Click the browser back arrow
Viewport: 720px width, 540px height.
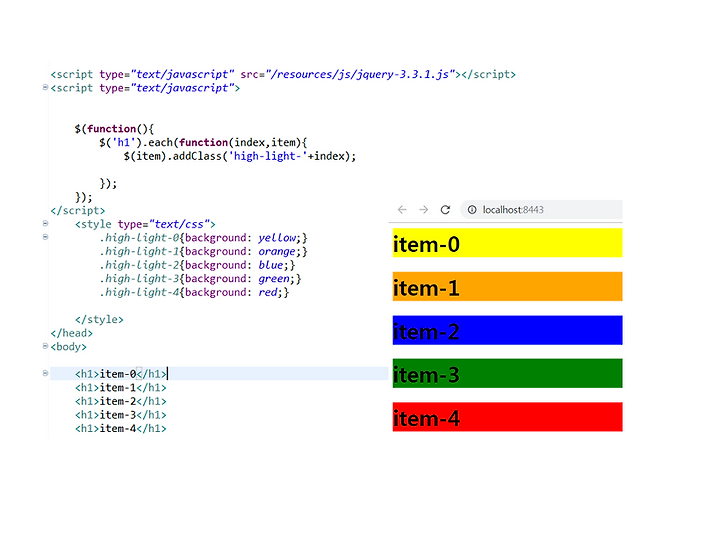[402, 210]
